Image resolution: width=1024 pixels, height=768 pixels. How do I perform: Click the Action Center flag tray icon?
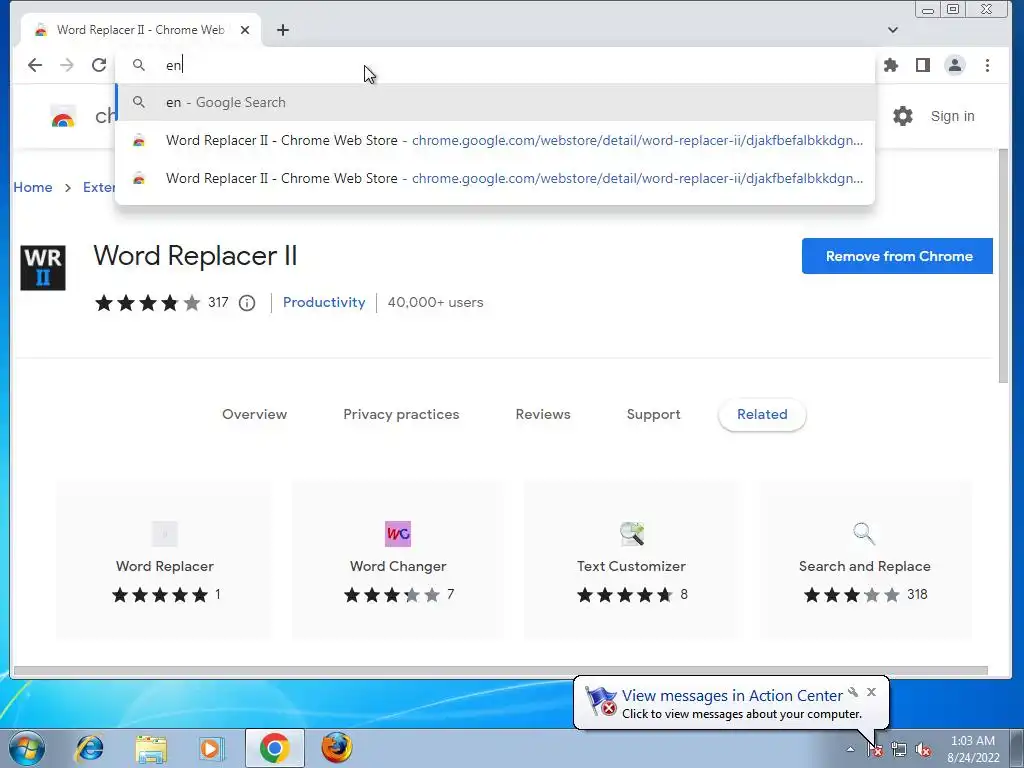tap(874, 750)
